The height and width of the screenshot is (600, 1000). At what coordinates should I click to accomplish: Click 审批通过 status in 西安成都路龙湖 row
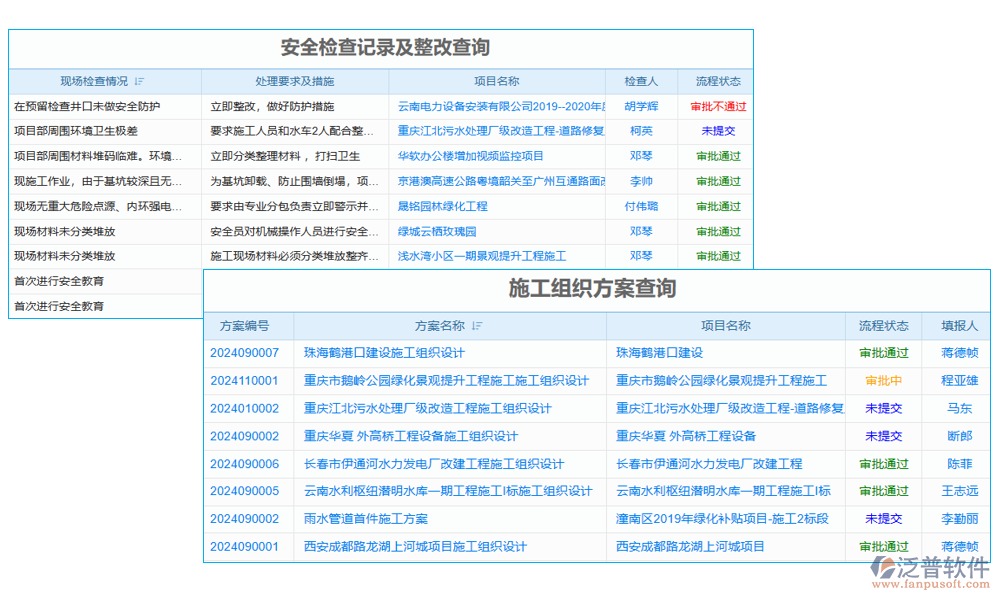882,546
